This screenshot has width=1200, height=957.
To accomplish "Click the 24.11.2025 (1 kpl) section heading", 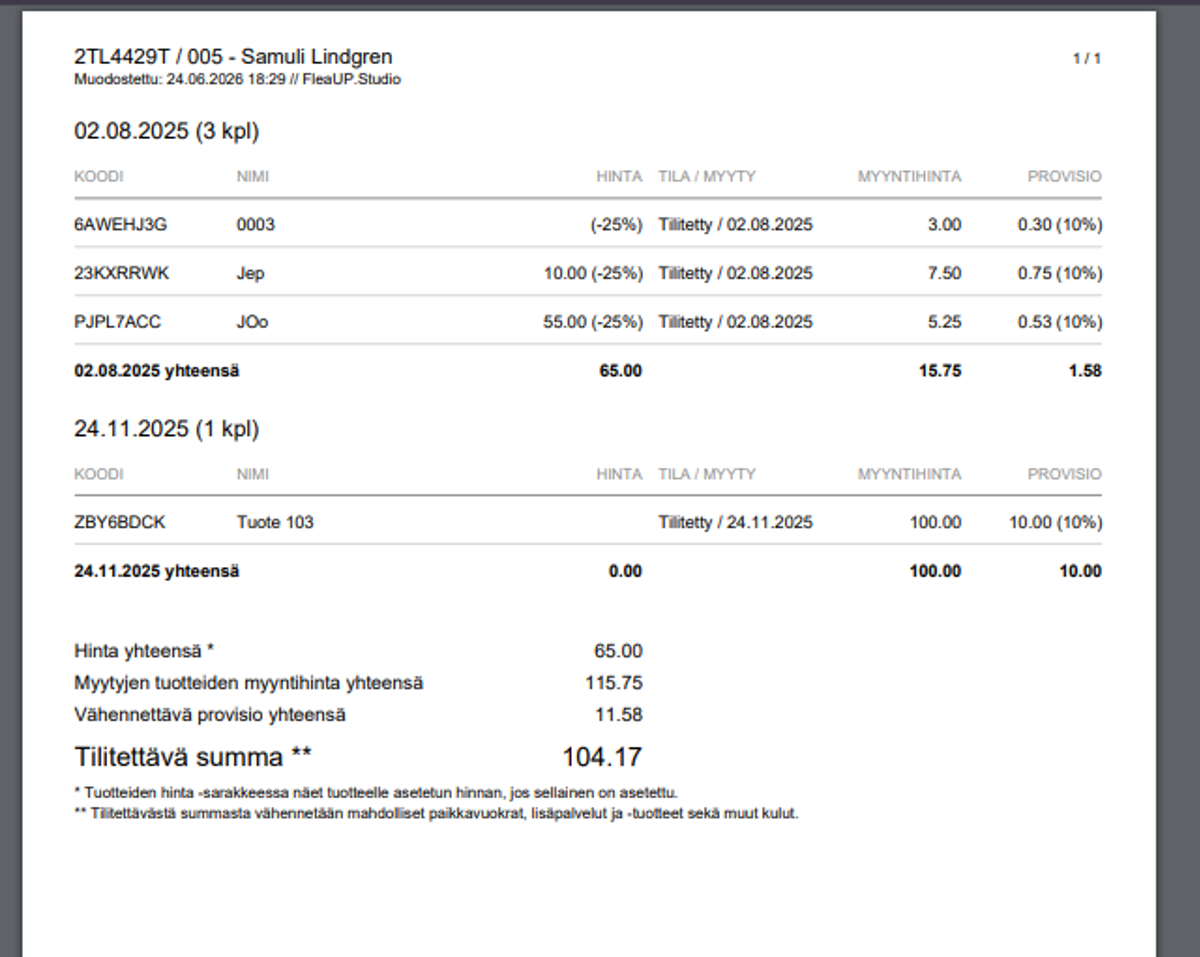I will pos(167,429).
